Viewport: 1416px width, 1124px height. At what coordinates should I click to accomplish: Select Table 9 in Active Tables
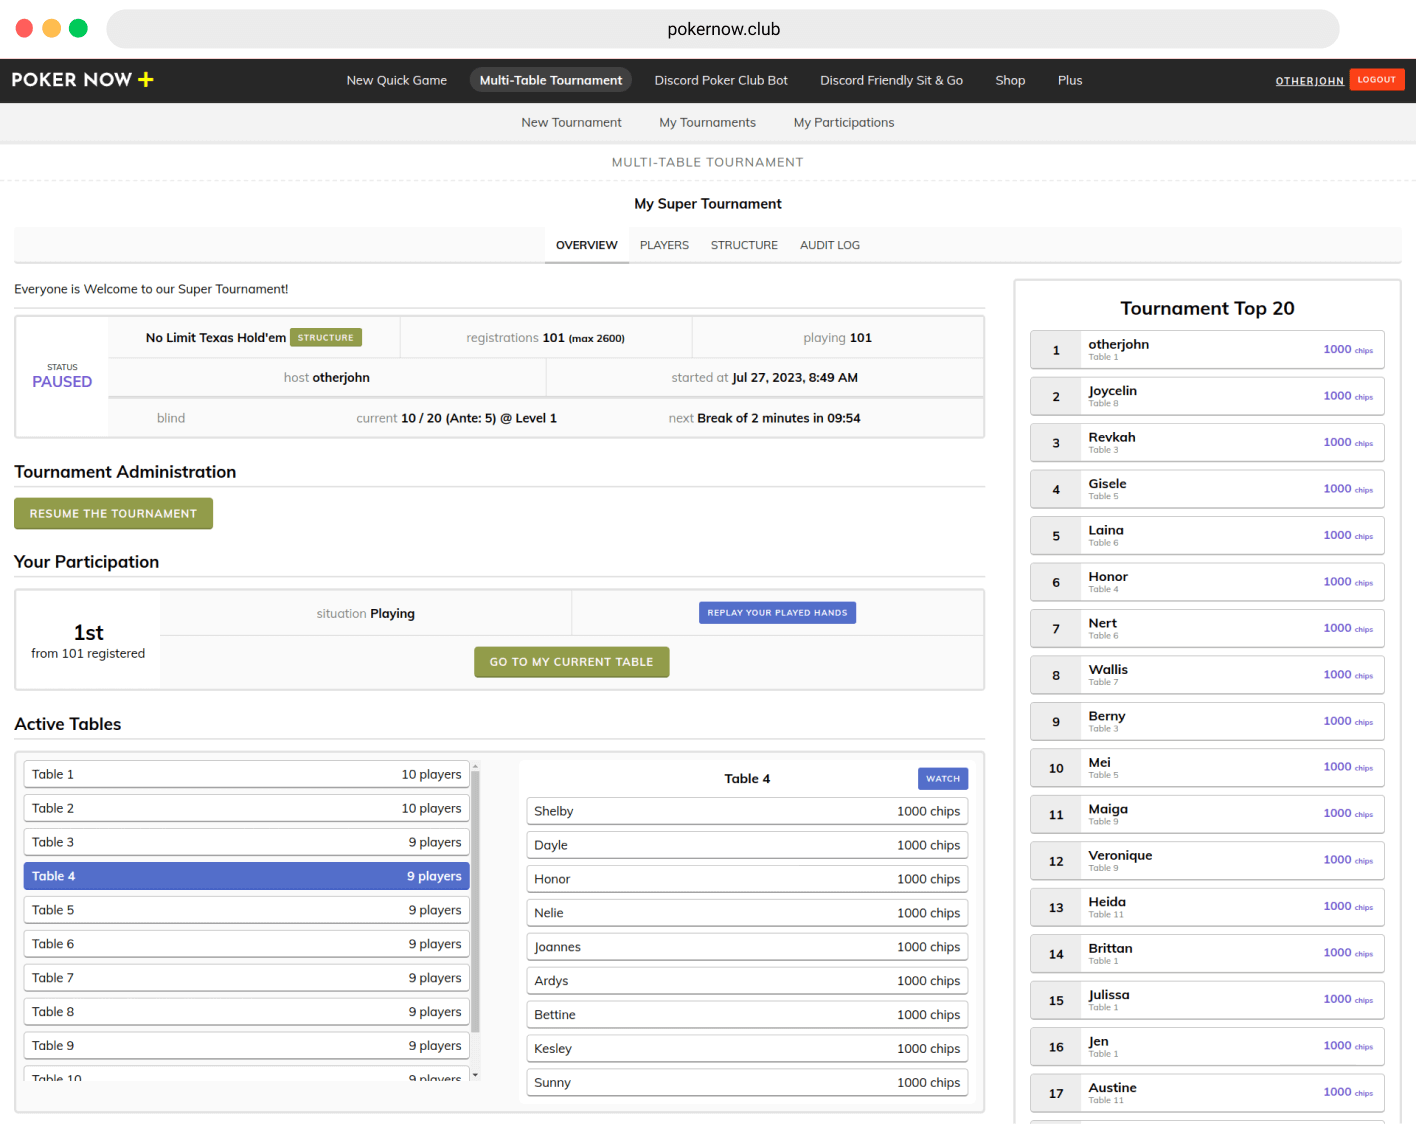[x=246, y=1047]
